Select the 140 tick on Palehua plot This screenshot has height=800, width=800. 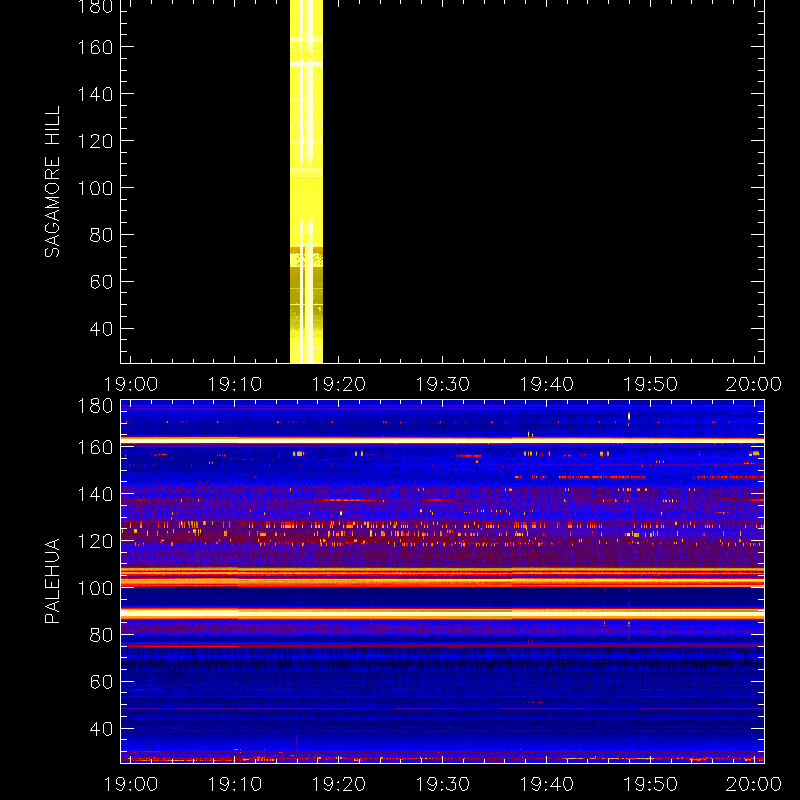(x=95, y=494)
